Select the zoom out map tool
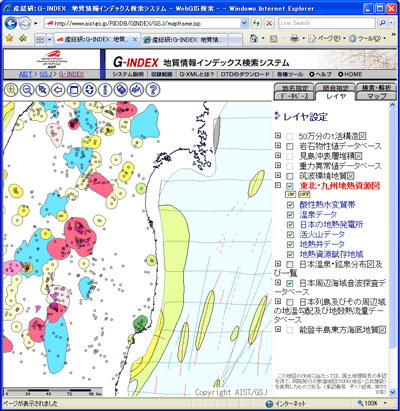The width and height of the screenshot is (400, 411). tap(27, 90)
